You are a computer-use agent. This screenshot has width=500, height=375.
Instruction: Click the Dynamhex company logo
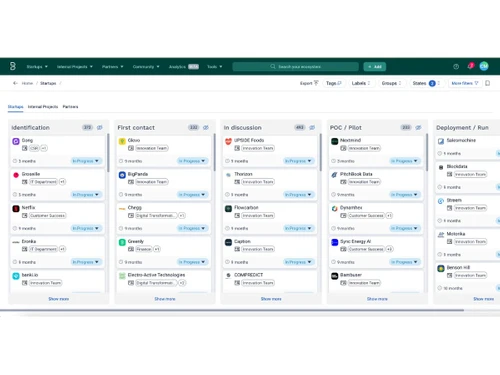point(335,209)
